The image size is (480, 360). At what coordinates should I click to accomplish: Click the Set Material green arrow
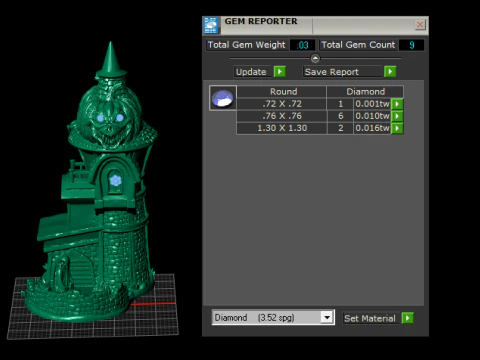click(408, 318)
